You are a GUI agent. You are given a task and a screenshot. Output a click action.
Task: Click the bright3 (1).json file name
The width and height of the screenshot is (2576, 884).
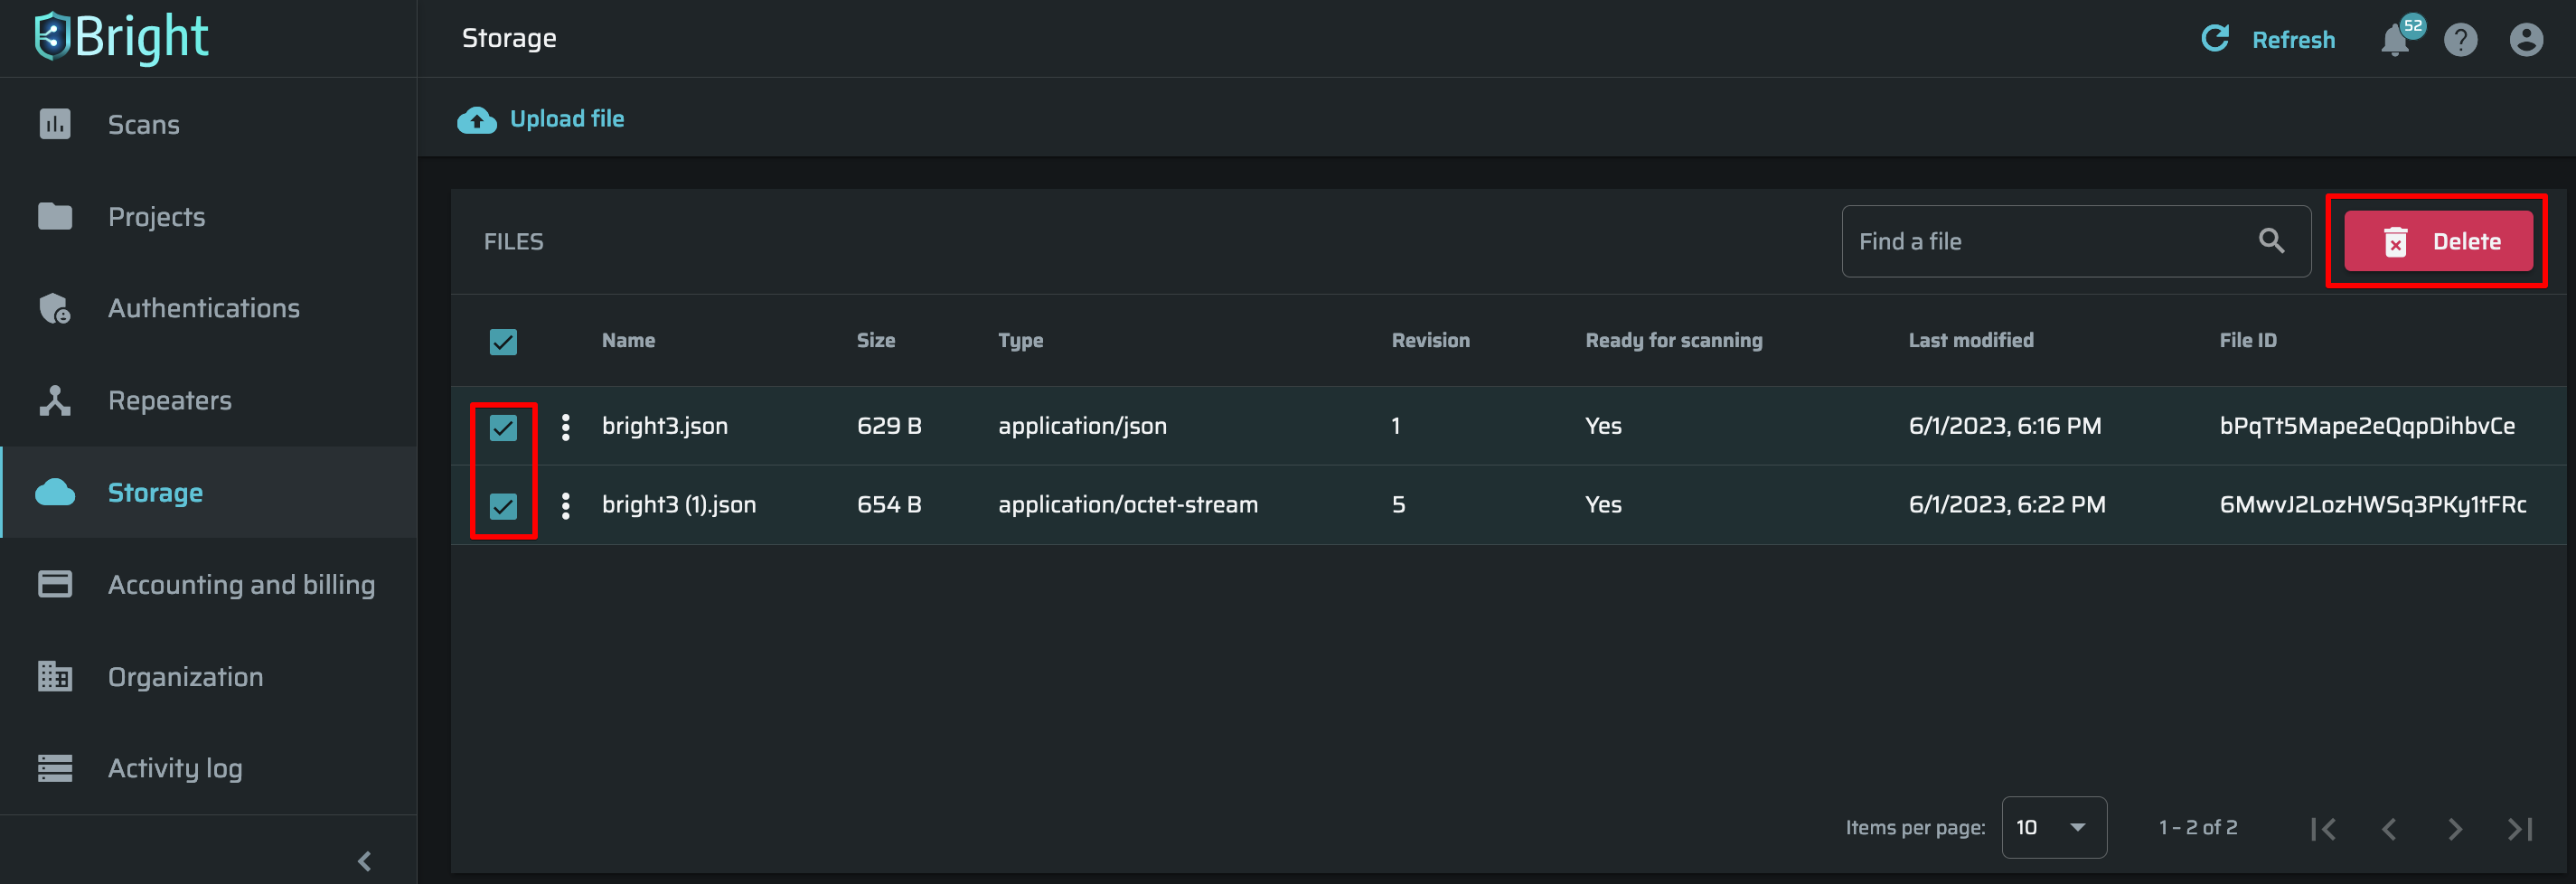click(679, 505)
